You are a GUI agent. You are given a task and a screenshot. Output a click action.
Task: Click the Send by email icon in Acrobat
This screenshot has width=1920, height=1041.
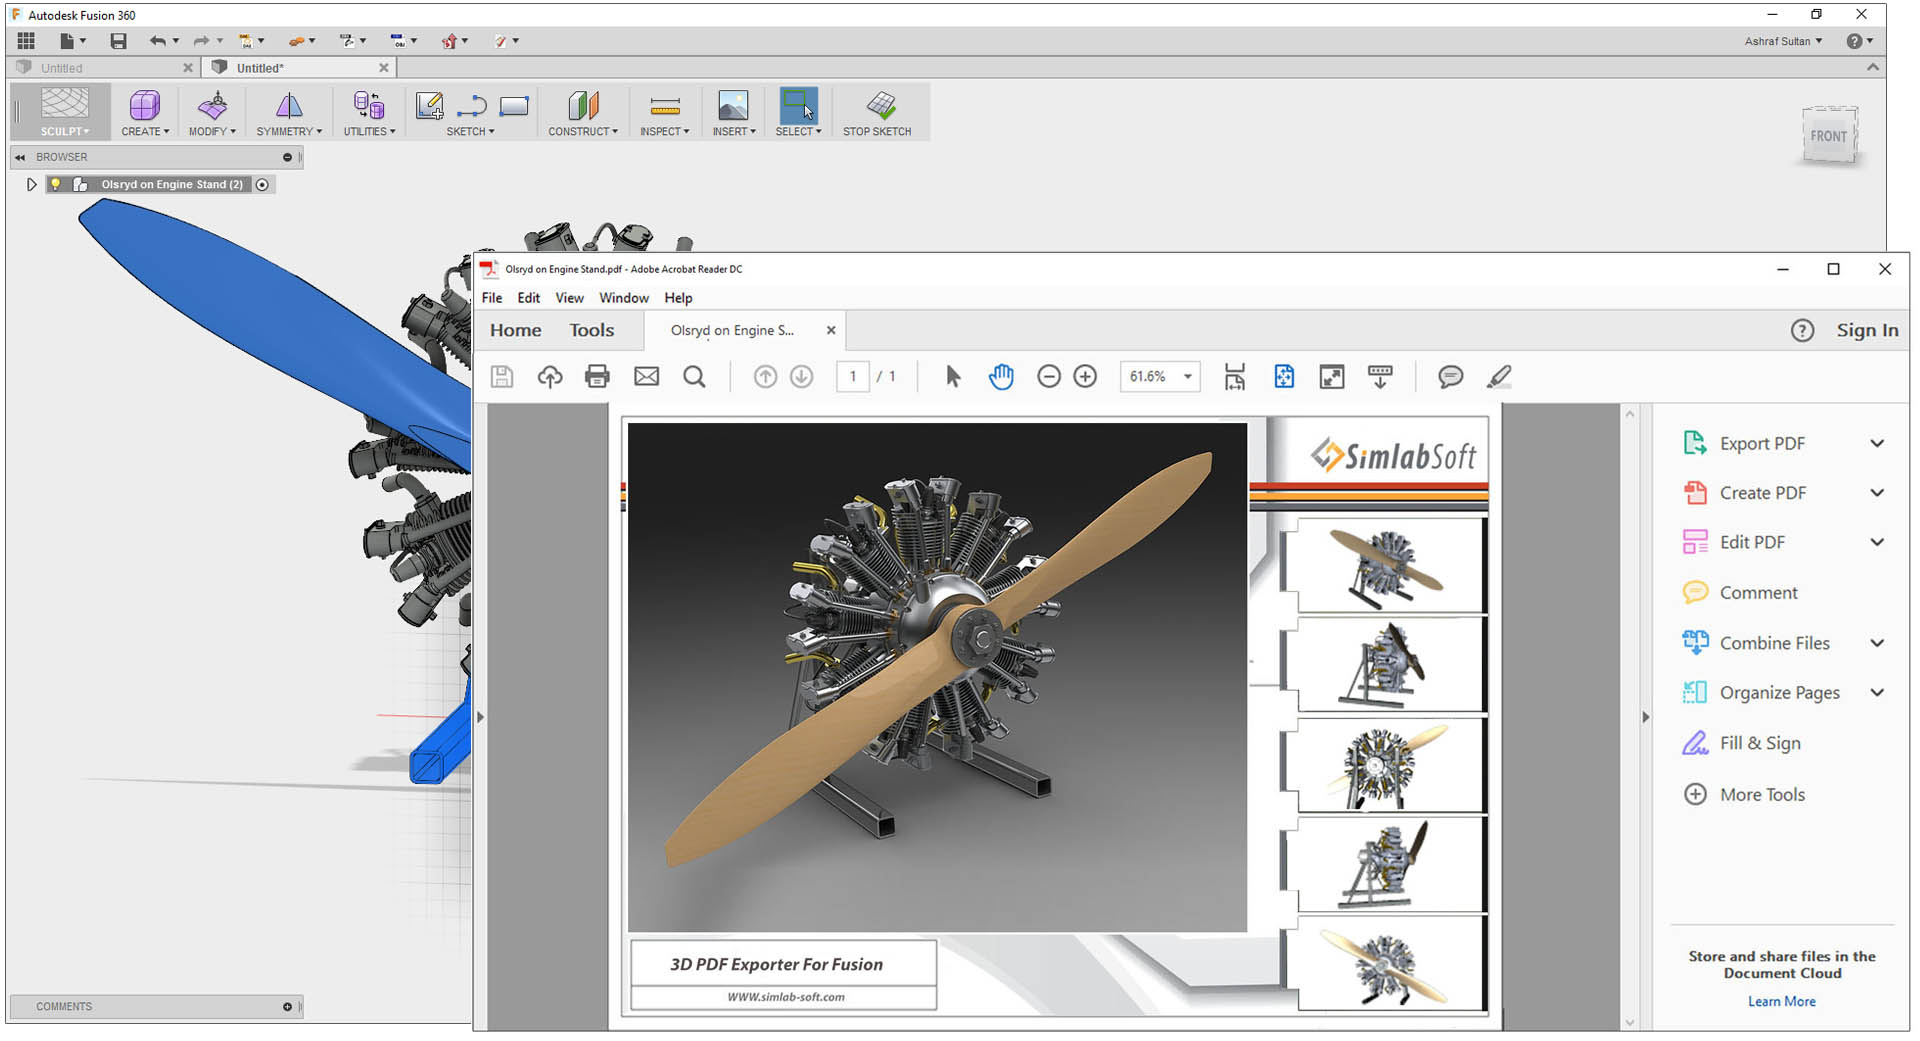[x=646, y=376]
